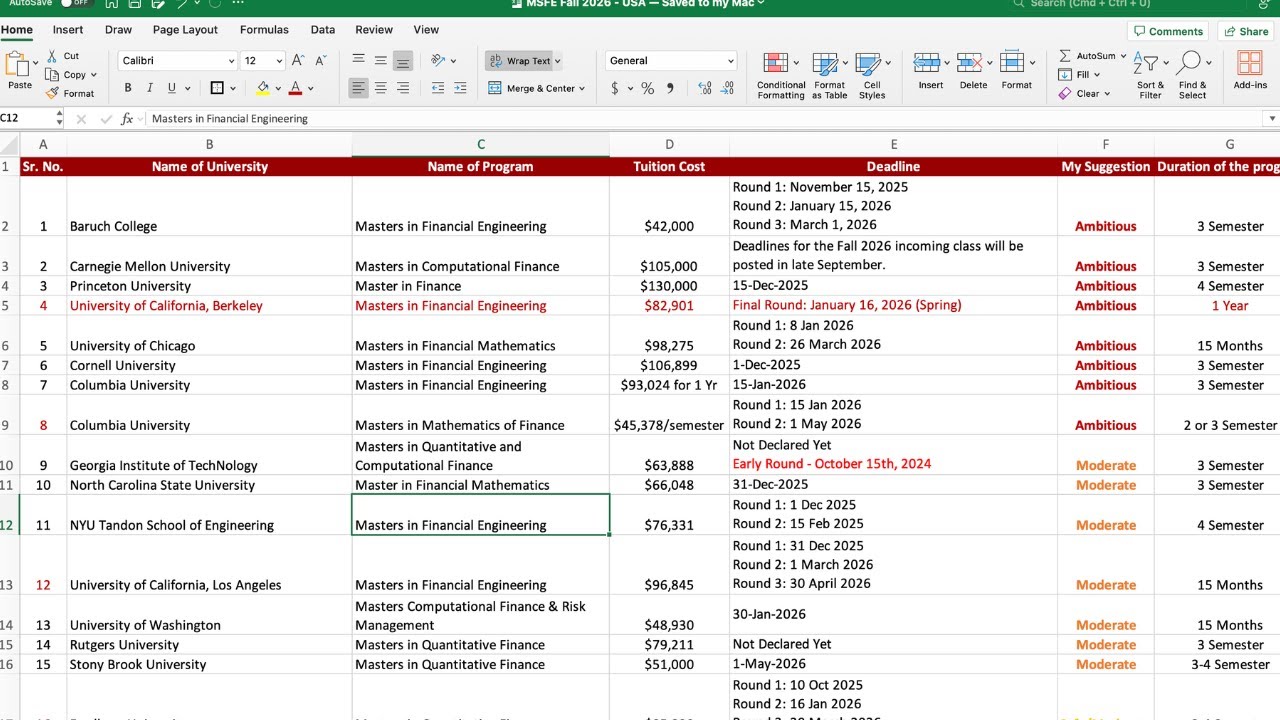This screenshot has width=1280, height=720.
Task: Switch to the Insert ribbon tab
Action: pos(68,30)
